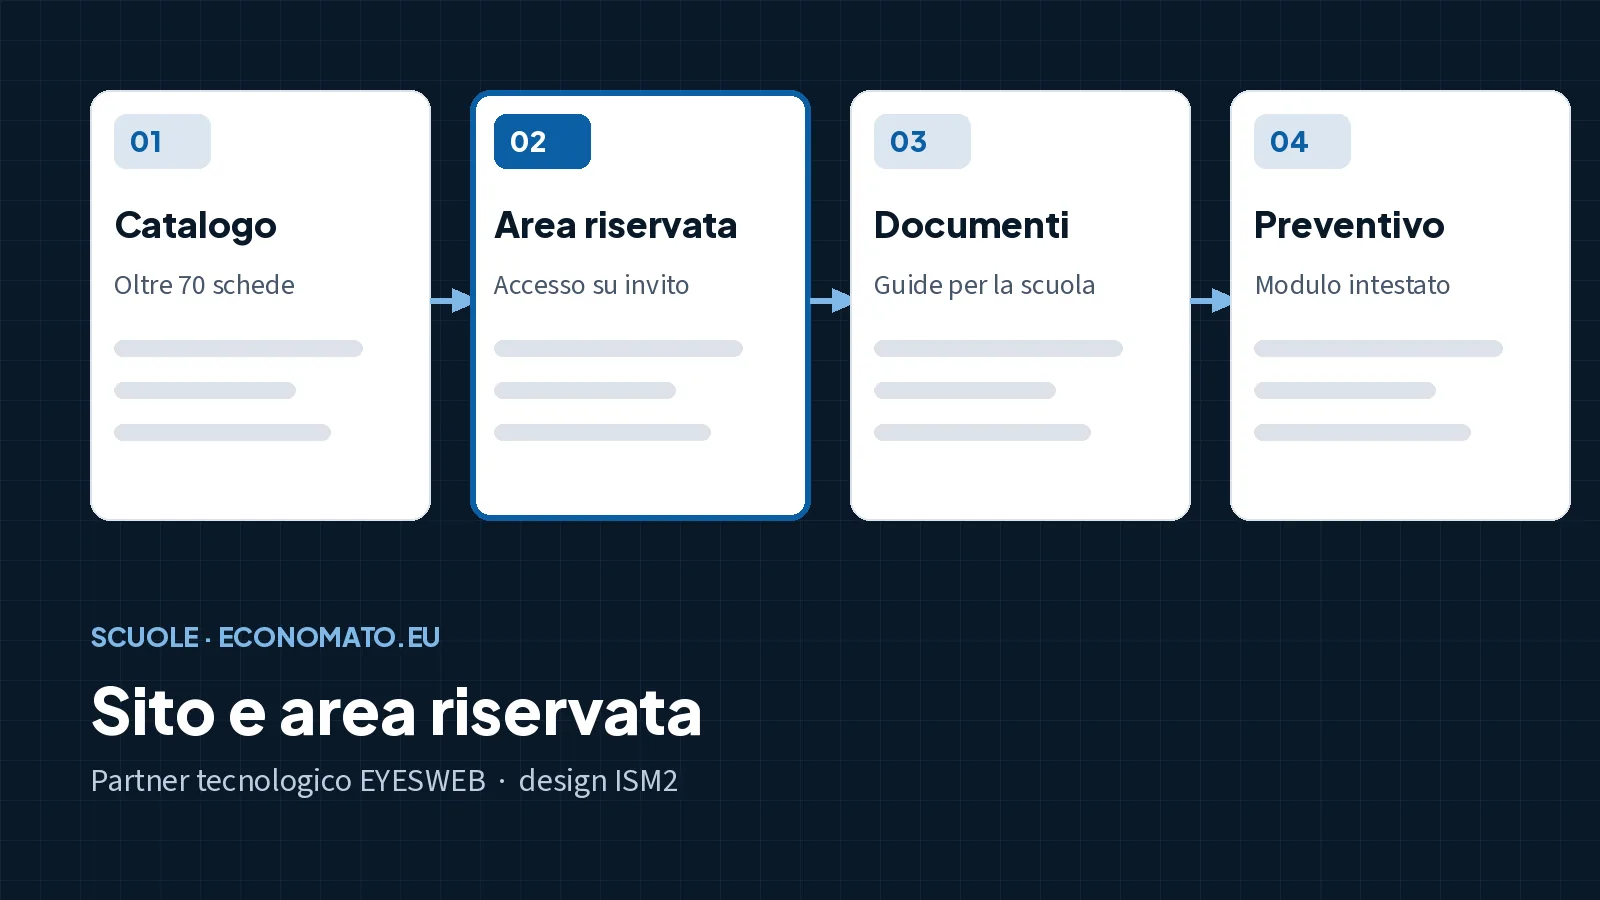Image resolution: width=1600 pixels, height=900 pixels.
Task: Click the highlighted 02 step badge
Action: [542, 141]
